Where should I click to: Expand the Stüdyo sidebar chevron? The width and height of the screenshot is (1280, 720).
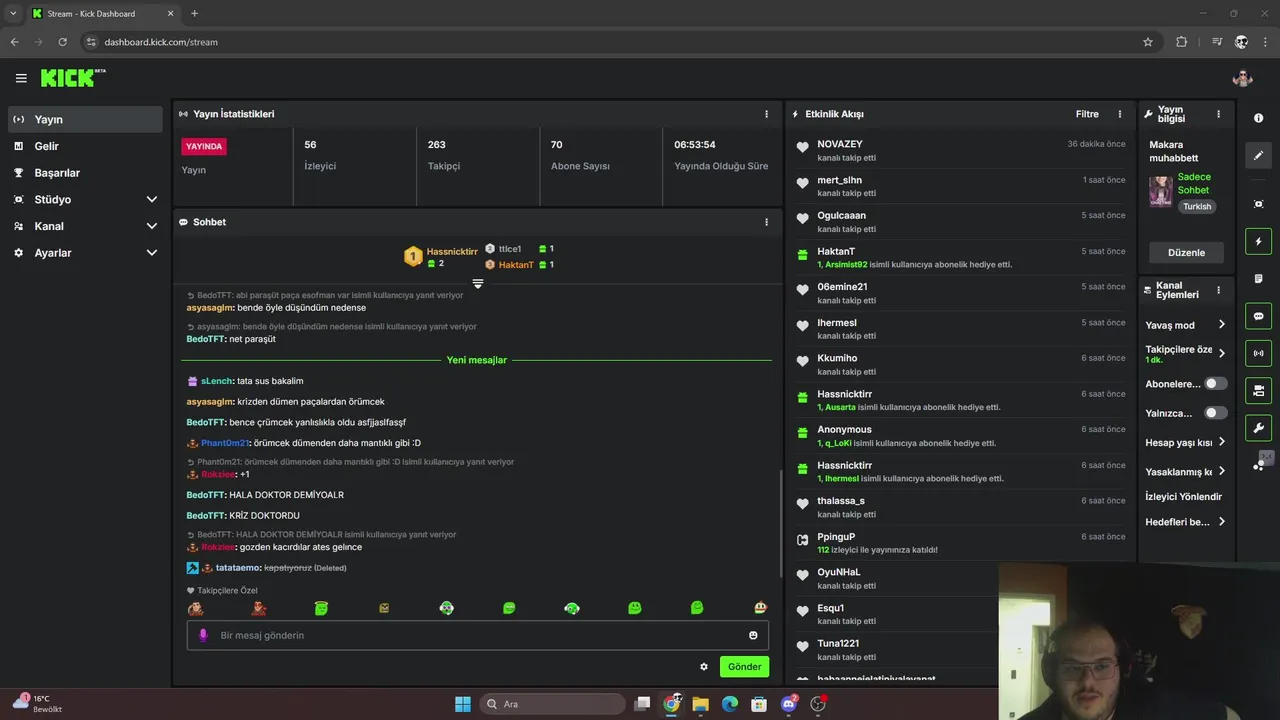[152, 200]
